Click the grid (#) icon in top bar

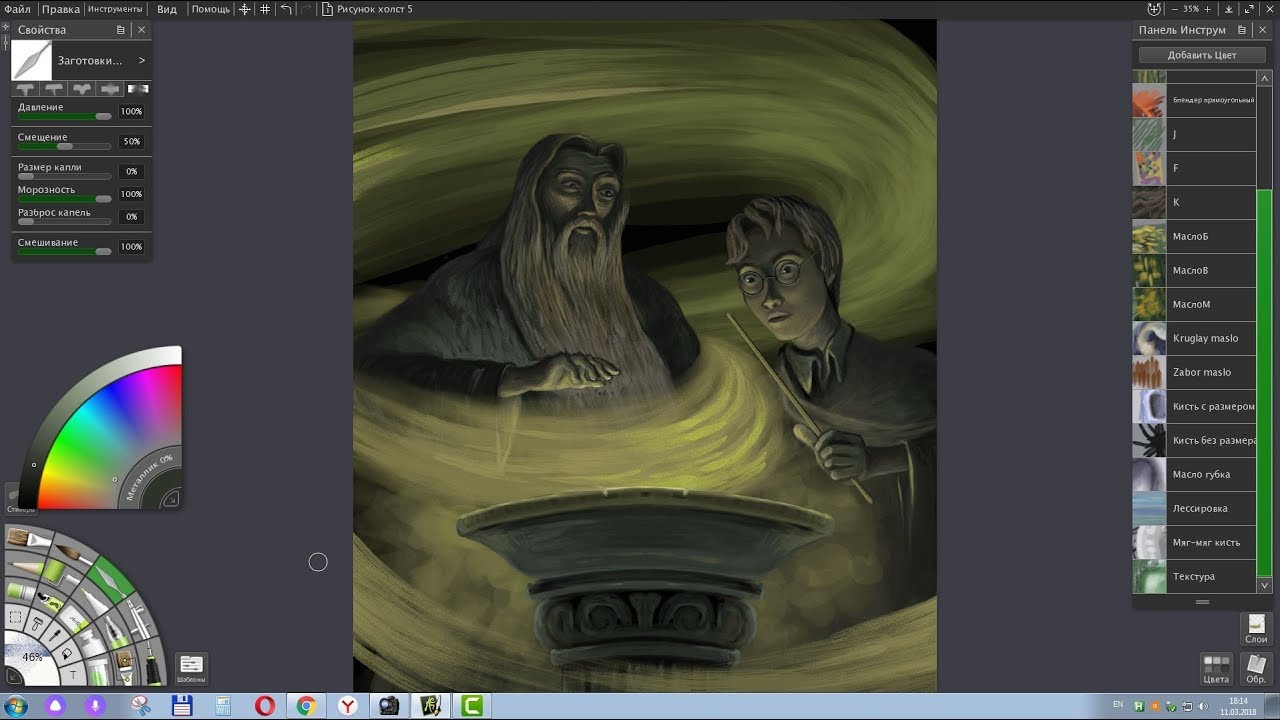(x=265, y=9)
